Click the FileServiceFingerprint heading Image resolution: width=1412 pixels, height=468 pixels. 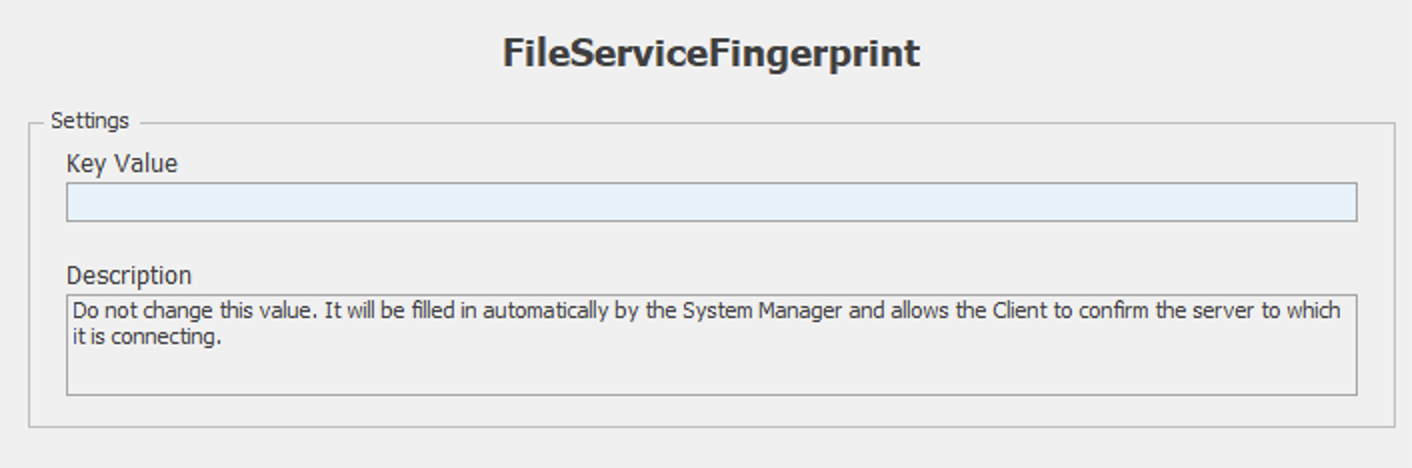[x=711, y=53]
